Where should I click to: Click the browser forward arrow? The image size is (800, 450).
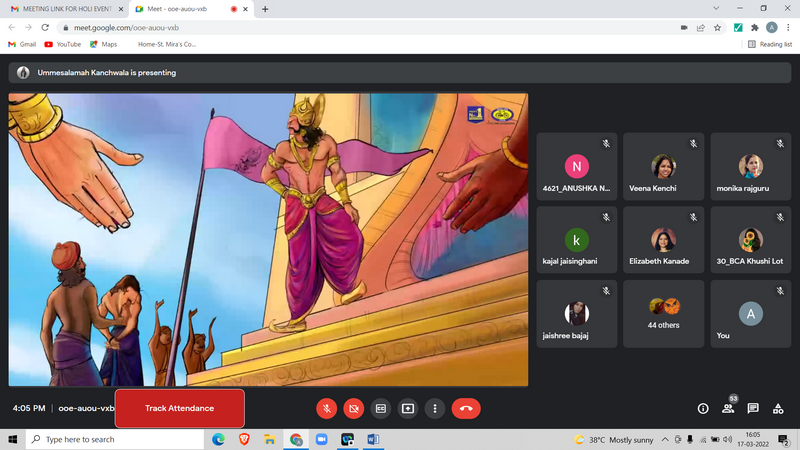(x=28, y=28)
